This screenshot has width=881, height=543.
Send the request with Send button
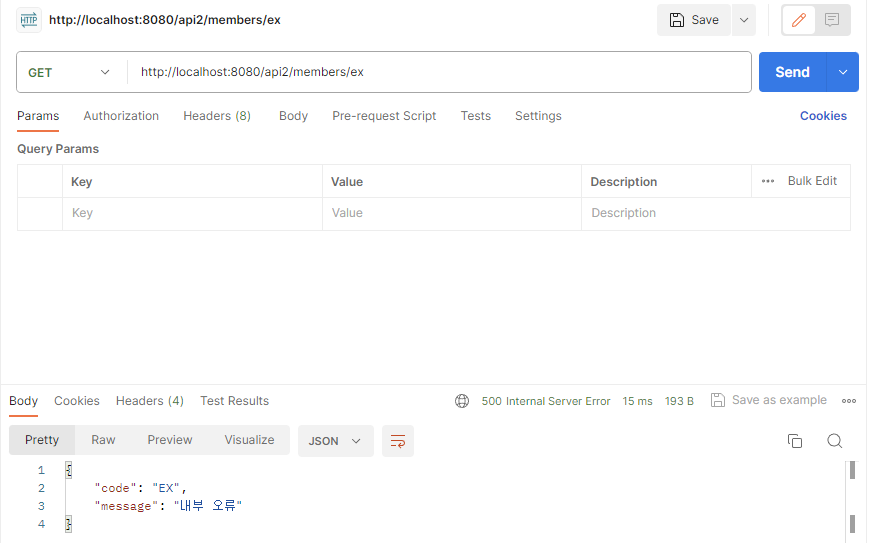coord(792,72)
